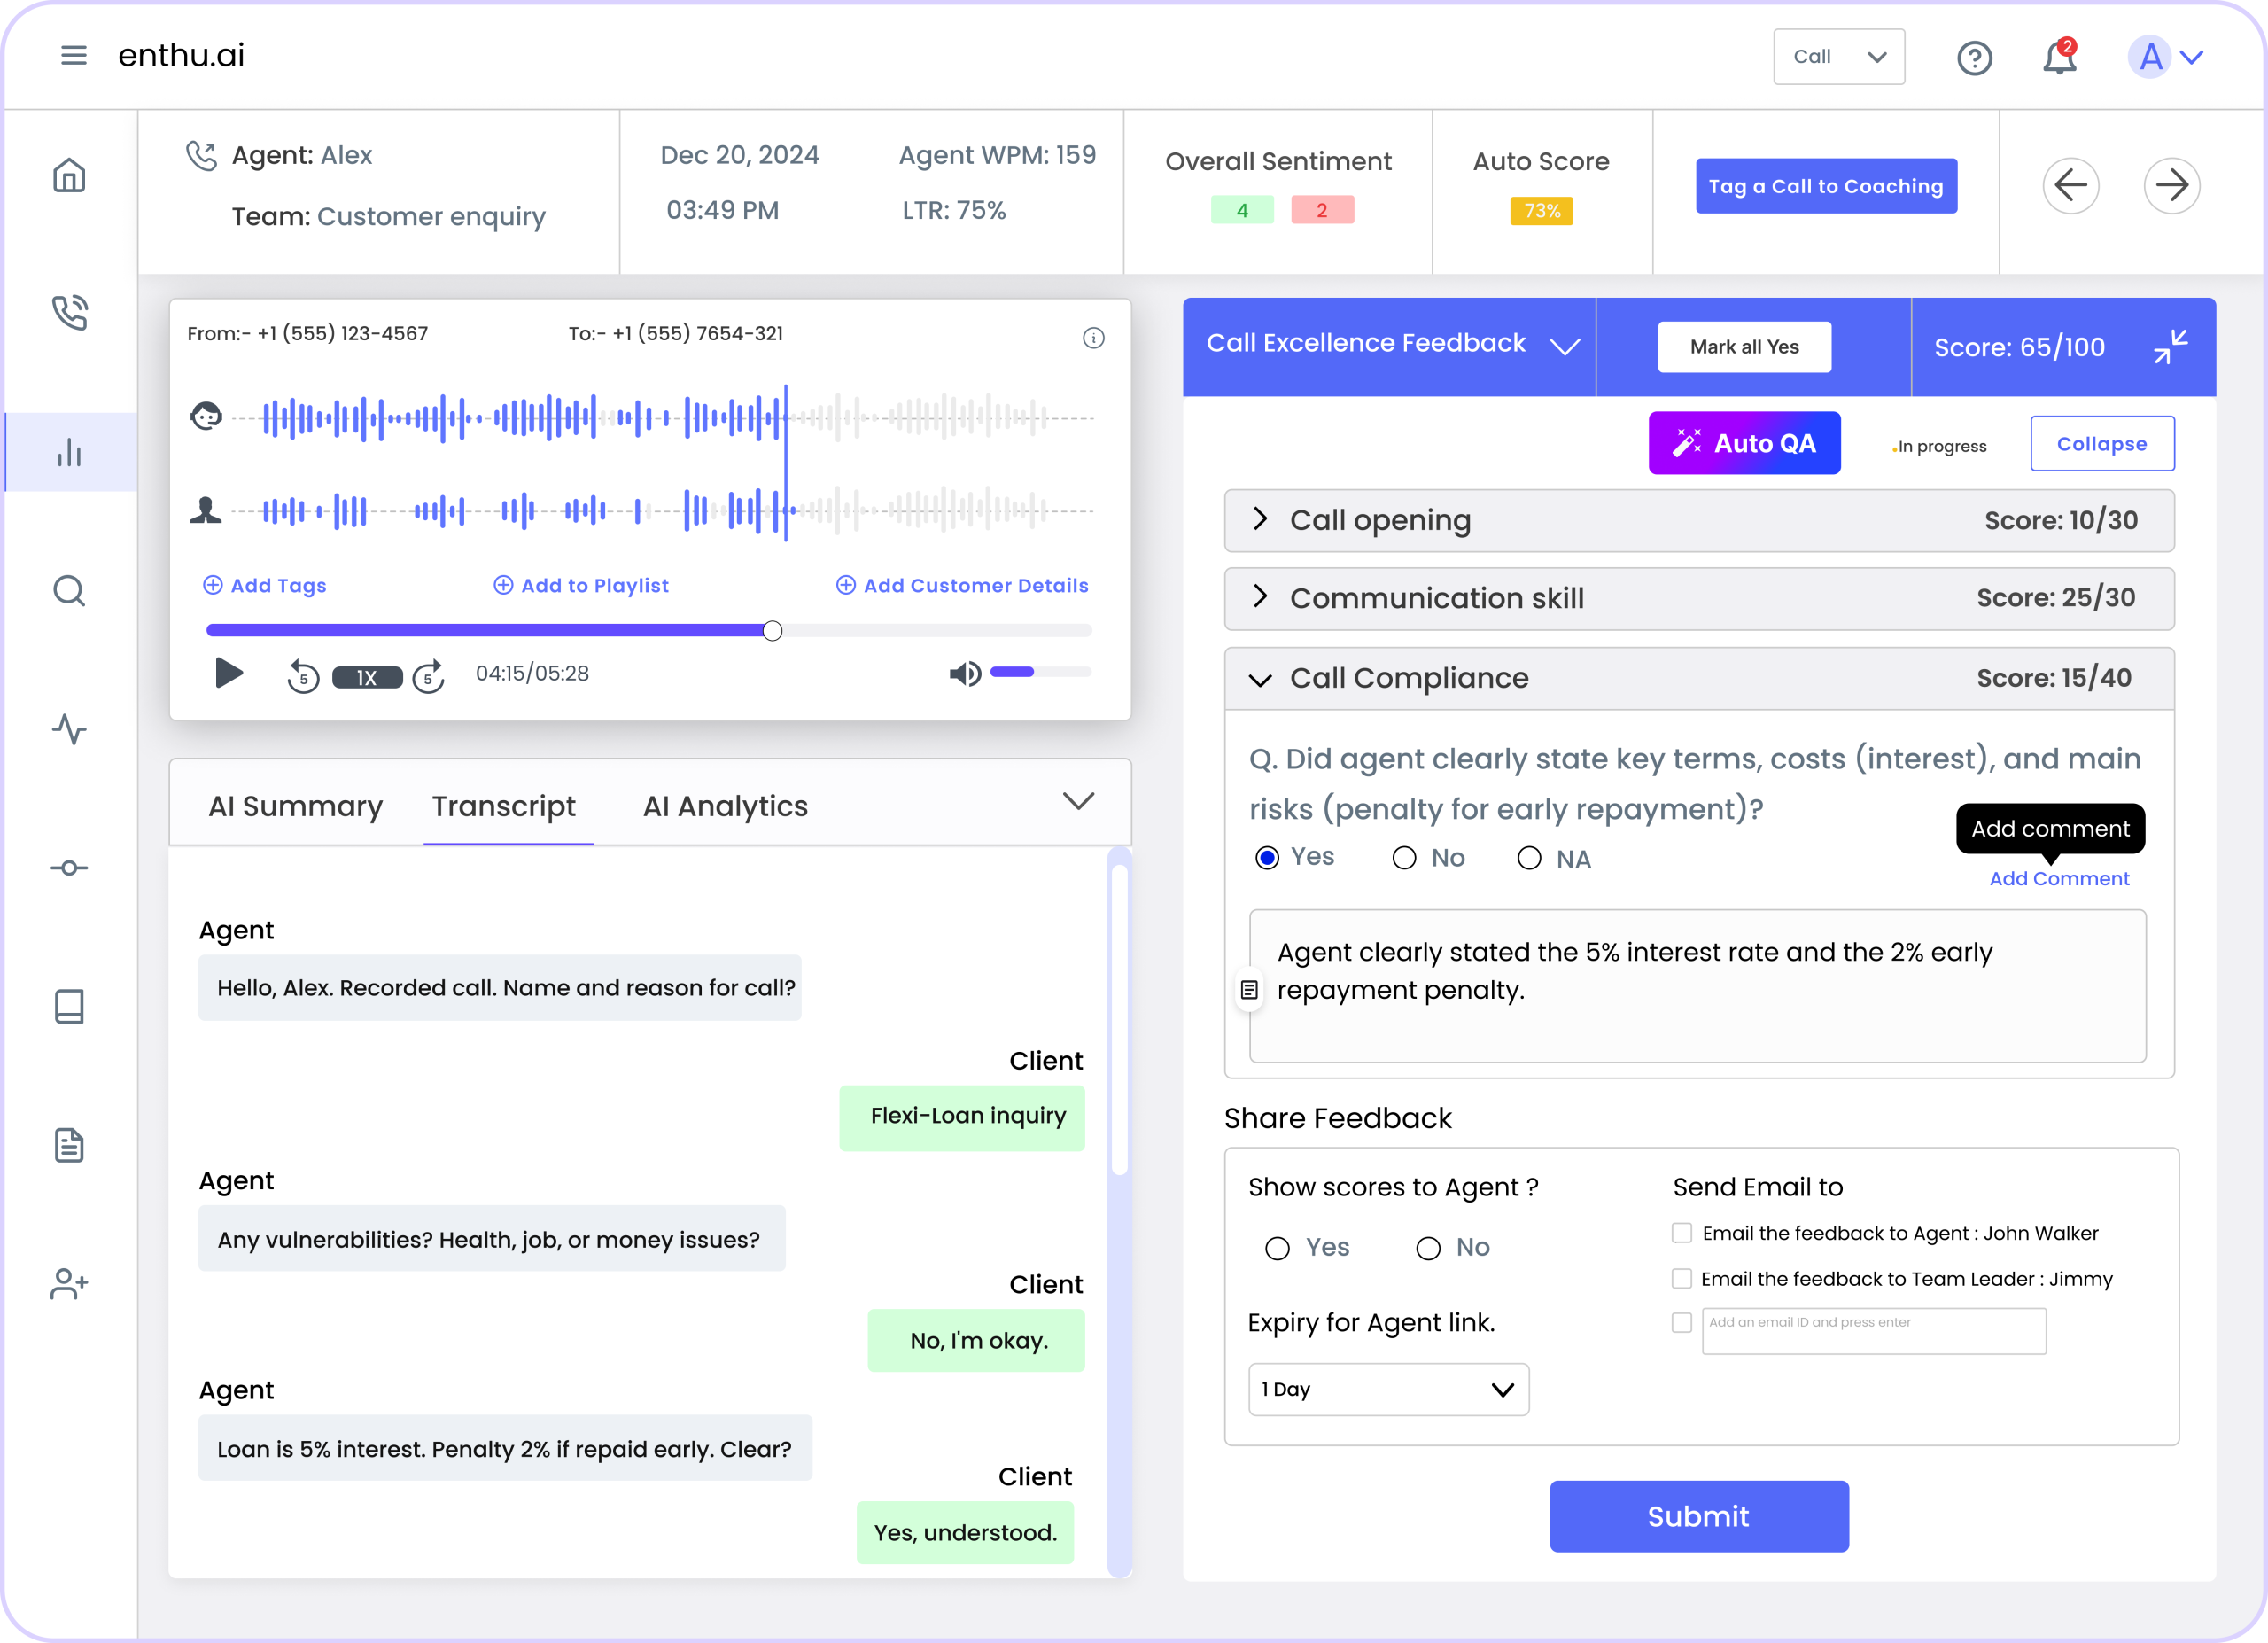Go to Home in the sidebar

pyautogui.click(x=69, y=176)
